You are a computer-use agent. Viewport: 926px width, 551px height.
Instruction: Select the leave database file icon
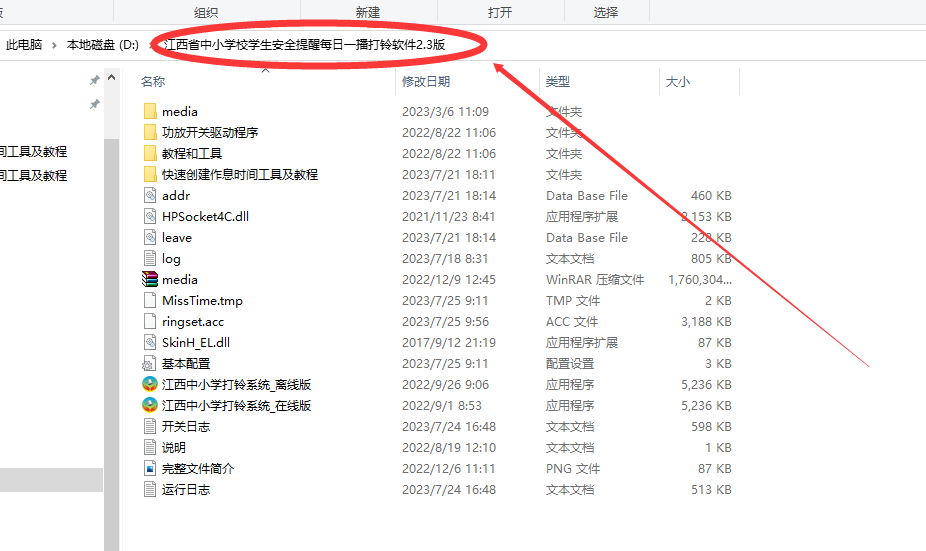[150, 237]
